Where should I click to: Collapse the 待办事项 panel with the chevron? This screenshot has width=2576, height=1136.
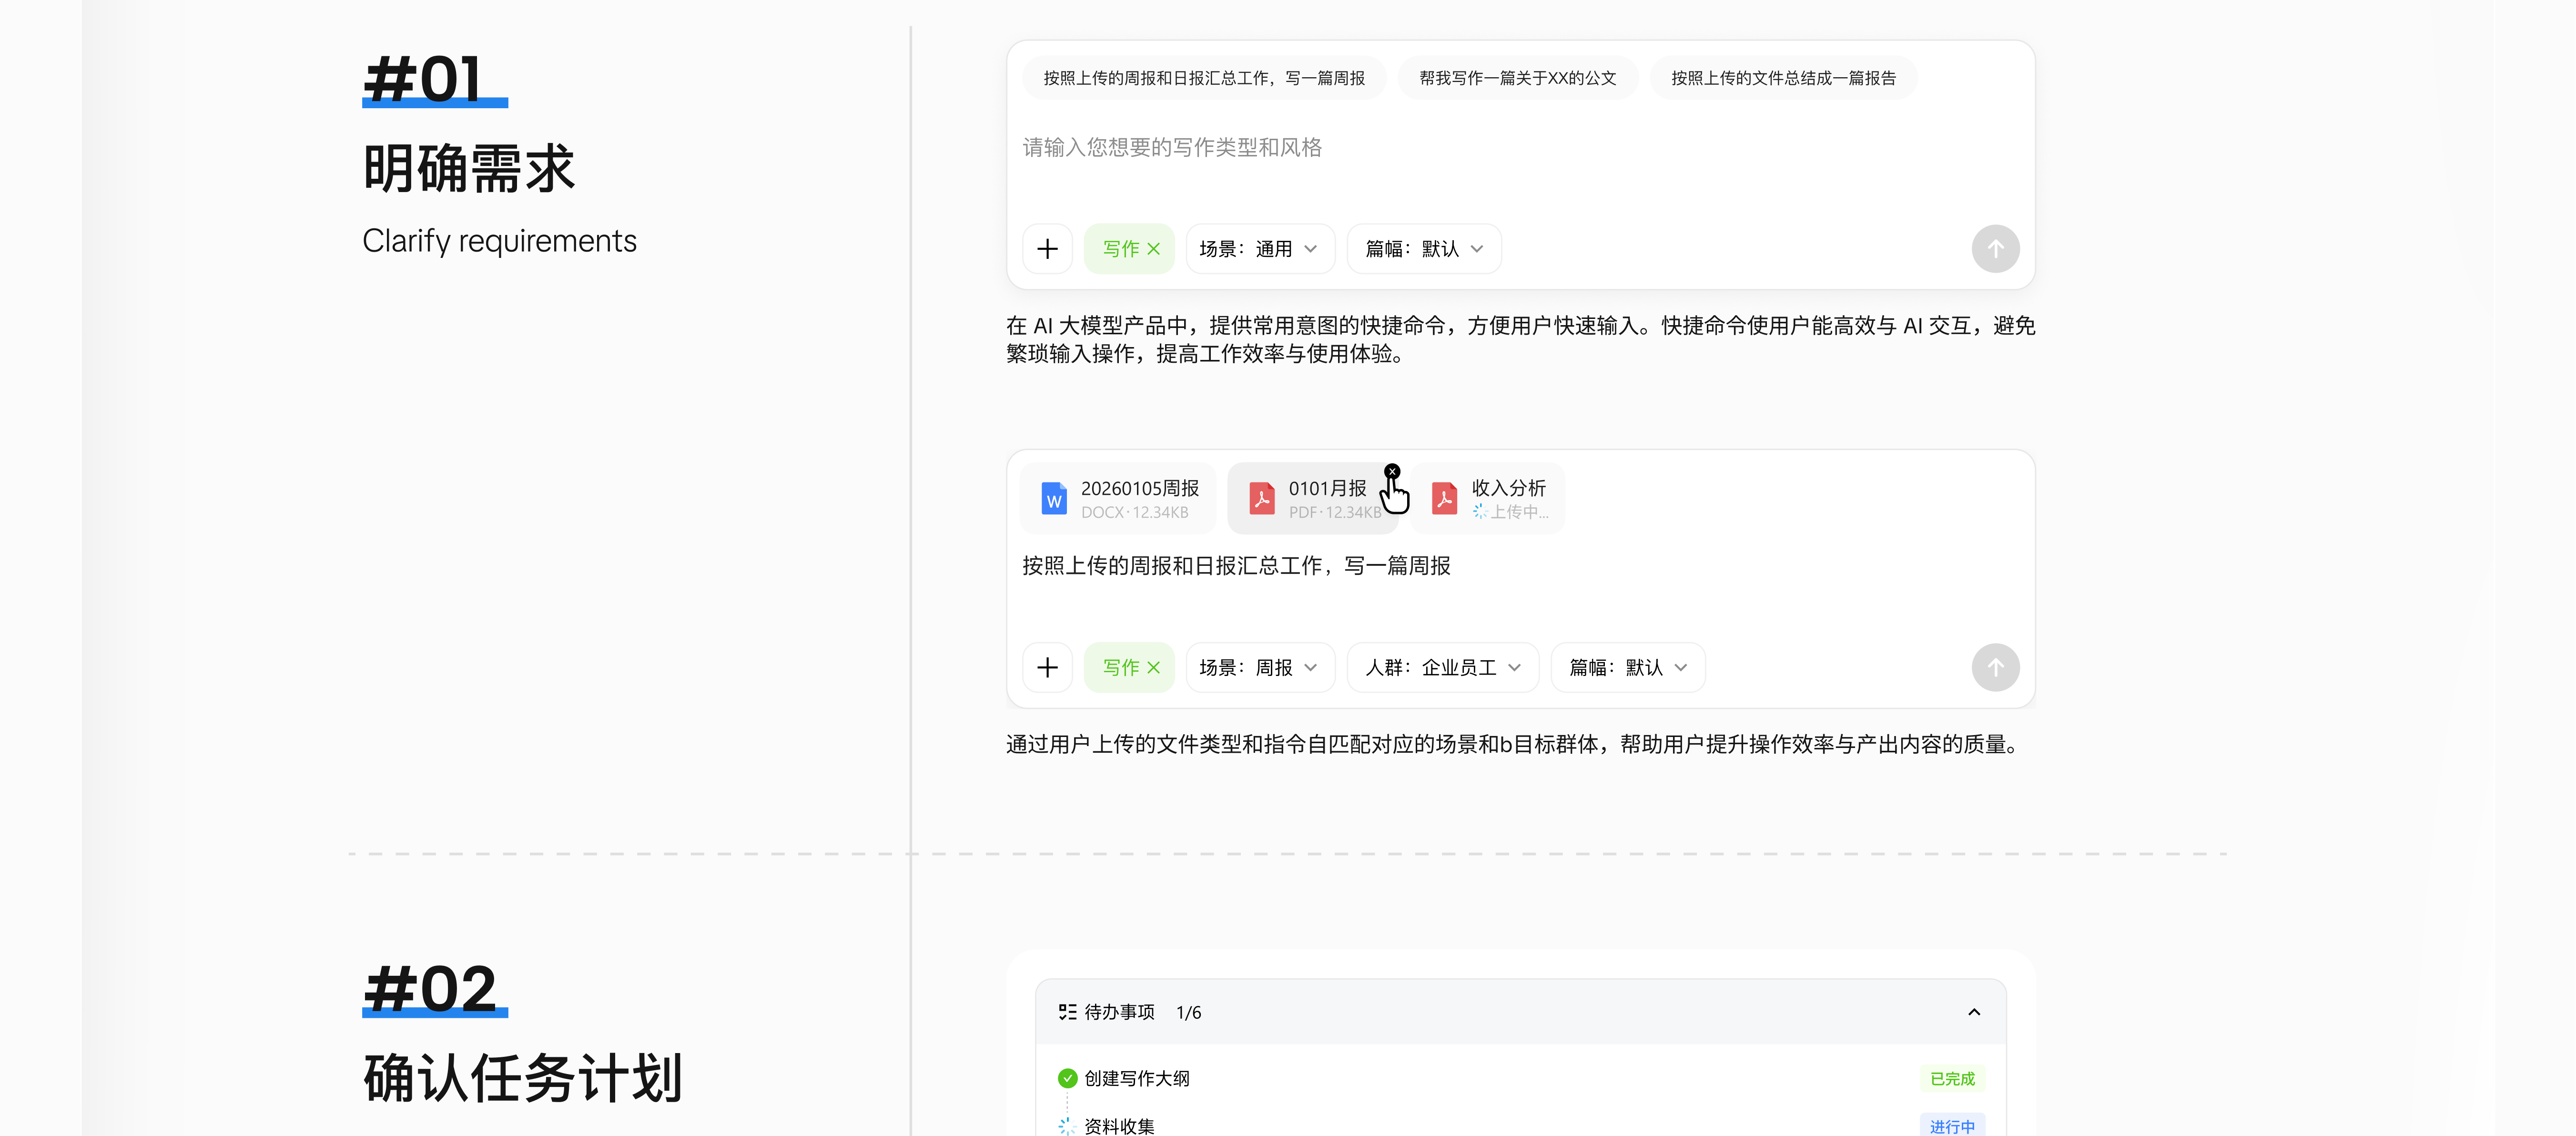click(1974, 1013)
